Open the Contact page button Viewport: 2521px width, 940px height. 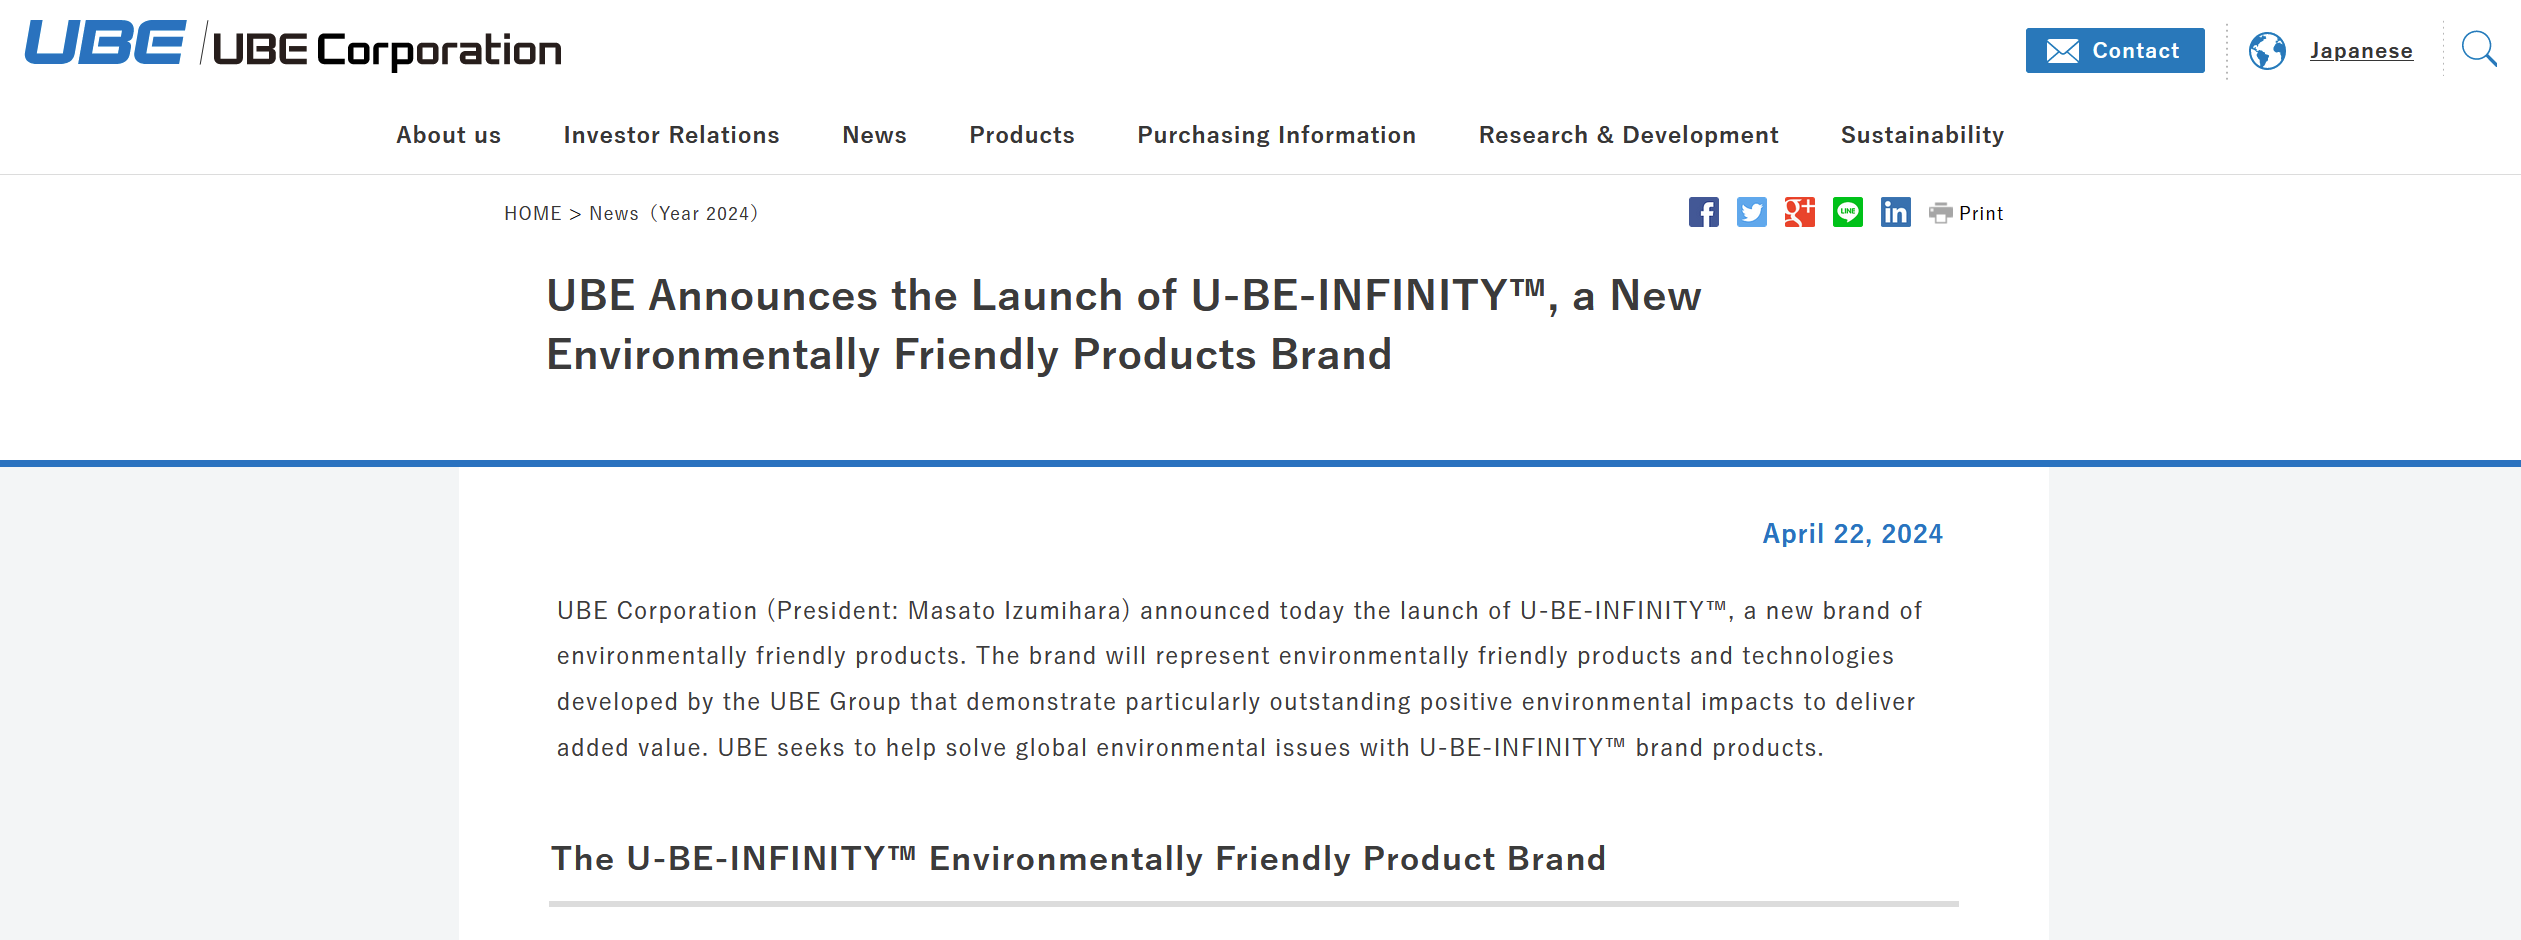coord(2115,50)
